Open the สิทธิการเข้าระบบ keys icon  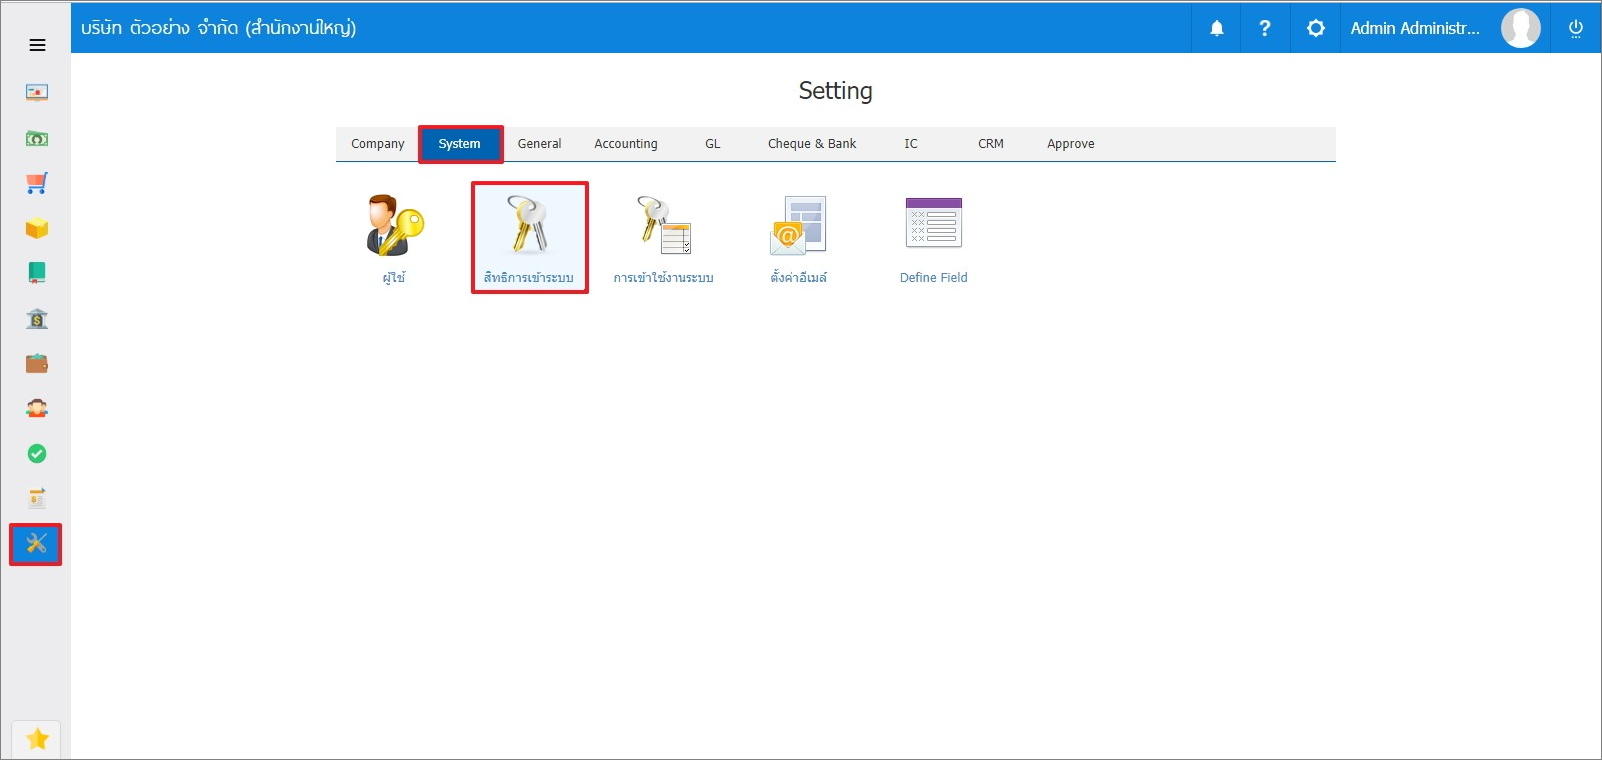[x=529, y=226]
